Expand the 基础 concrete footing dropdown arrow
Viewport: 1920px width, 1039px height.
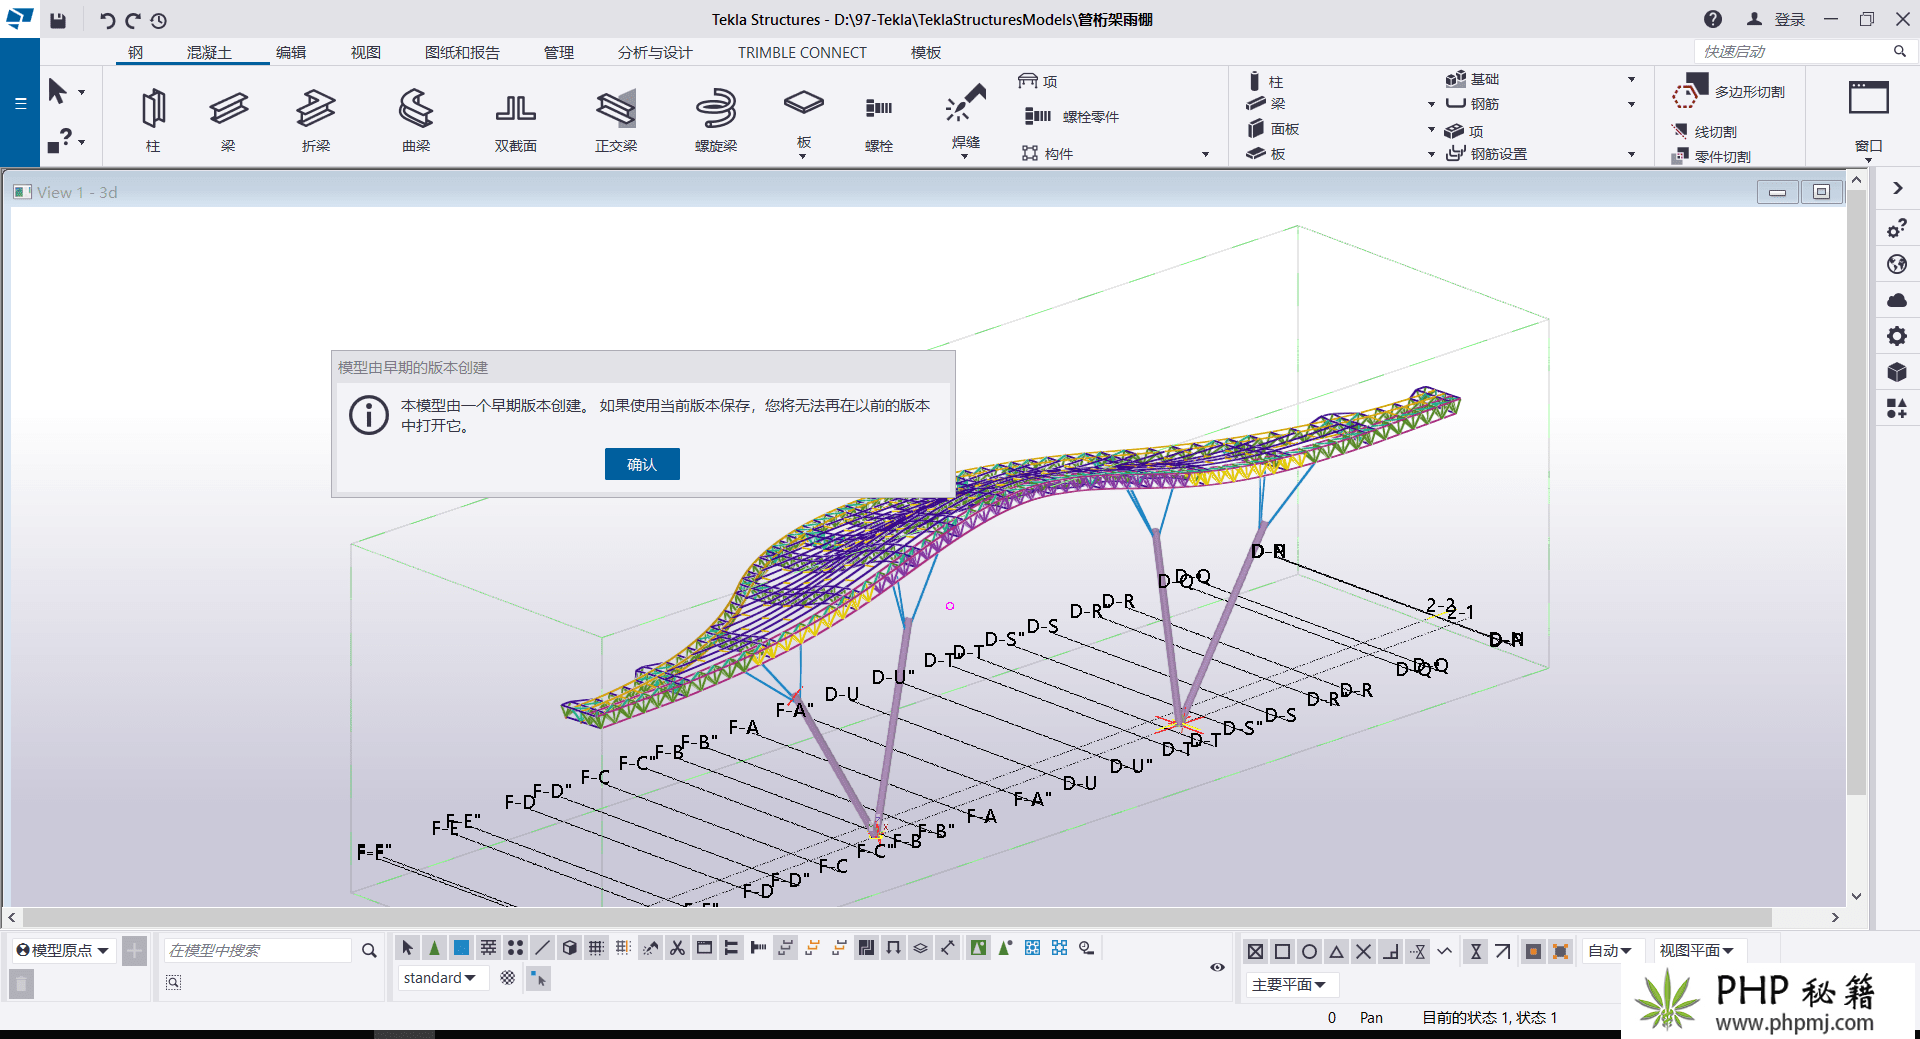pyautogui.click(x=1631, y=79)
